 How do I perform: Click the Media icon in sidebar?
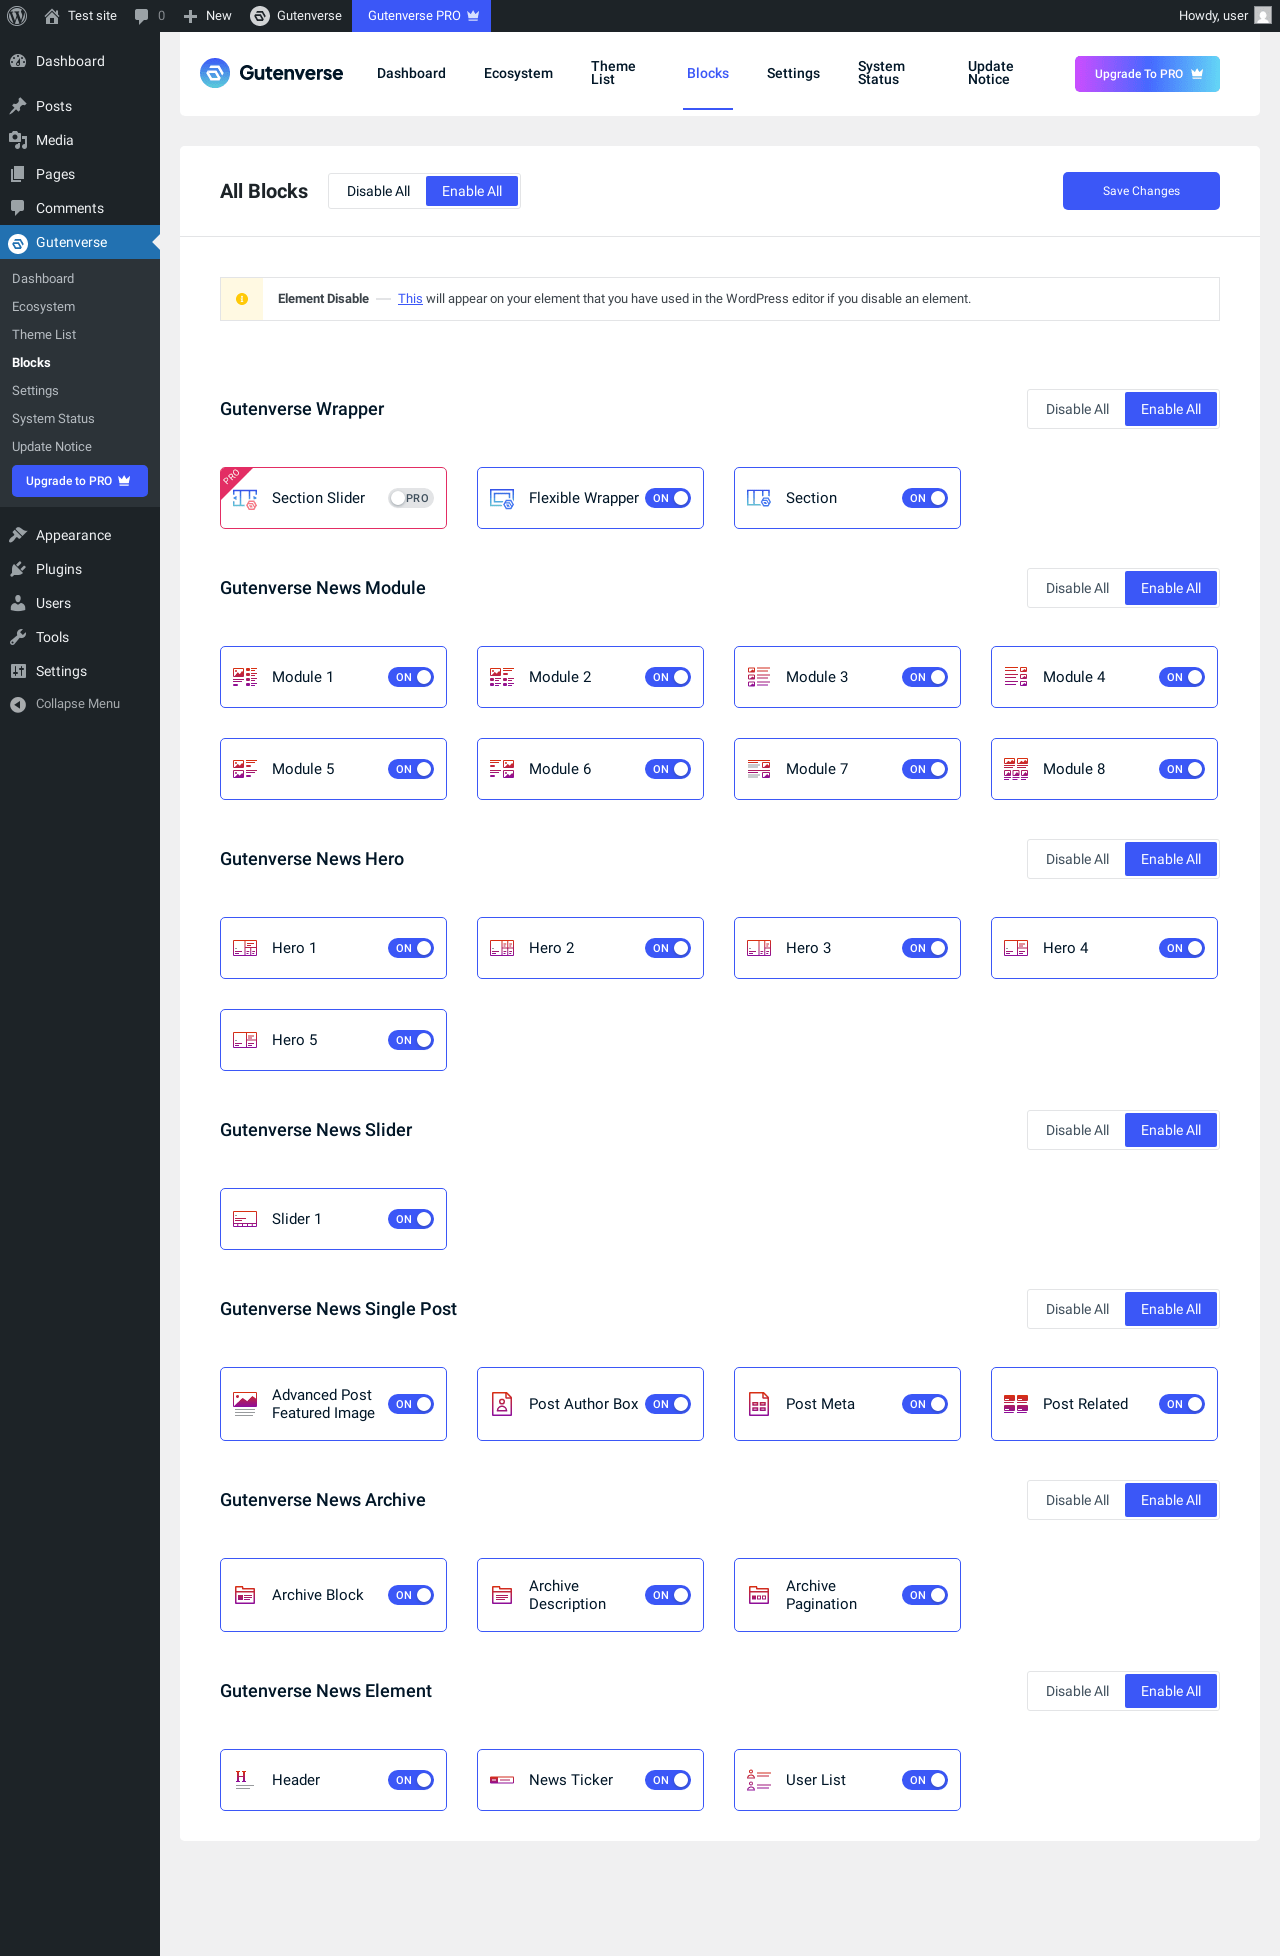[18, 140]
